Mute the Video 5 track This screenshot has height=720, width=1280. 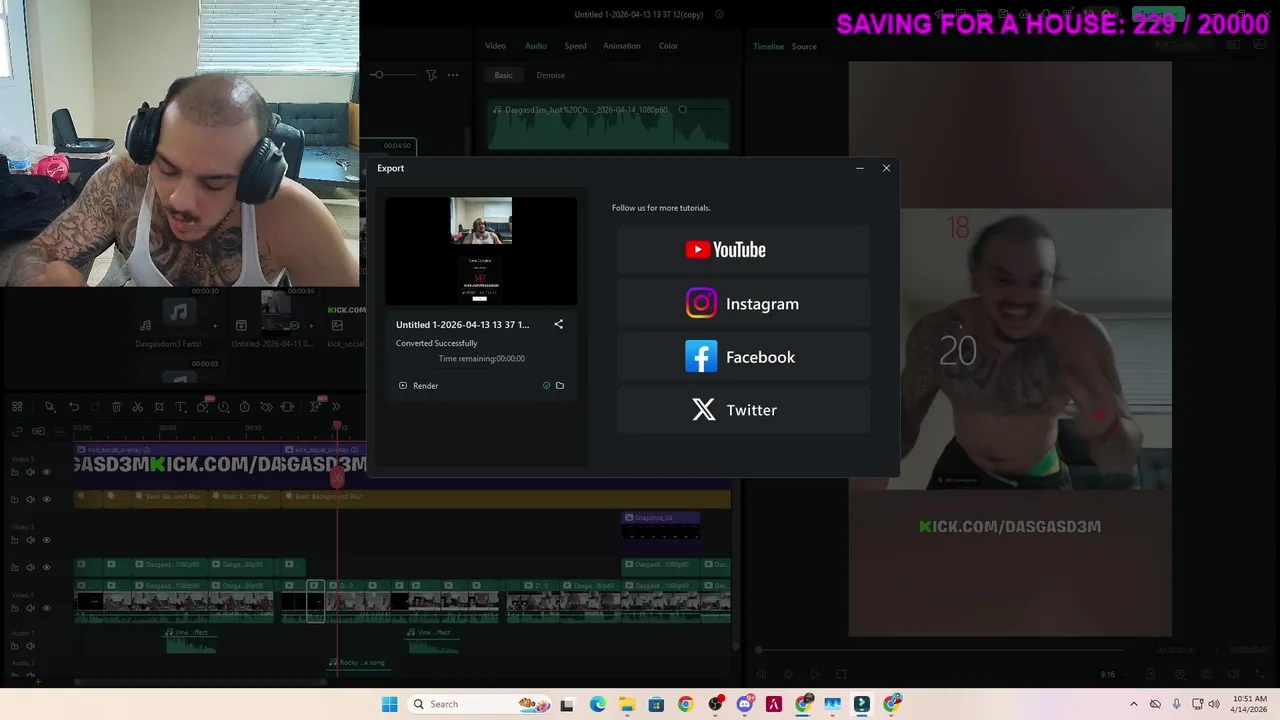(30, 472)
